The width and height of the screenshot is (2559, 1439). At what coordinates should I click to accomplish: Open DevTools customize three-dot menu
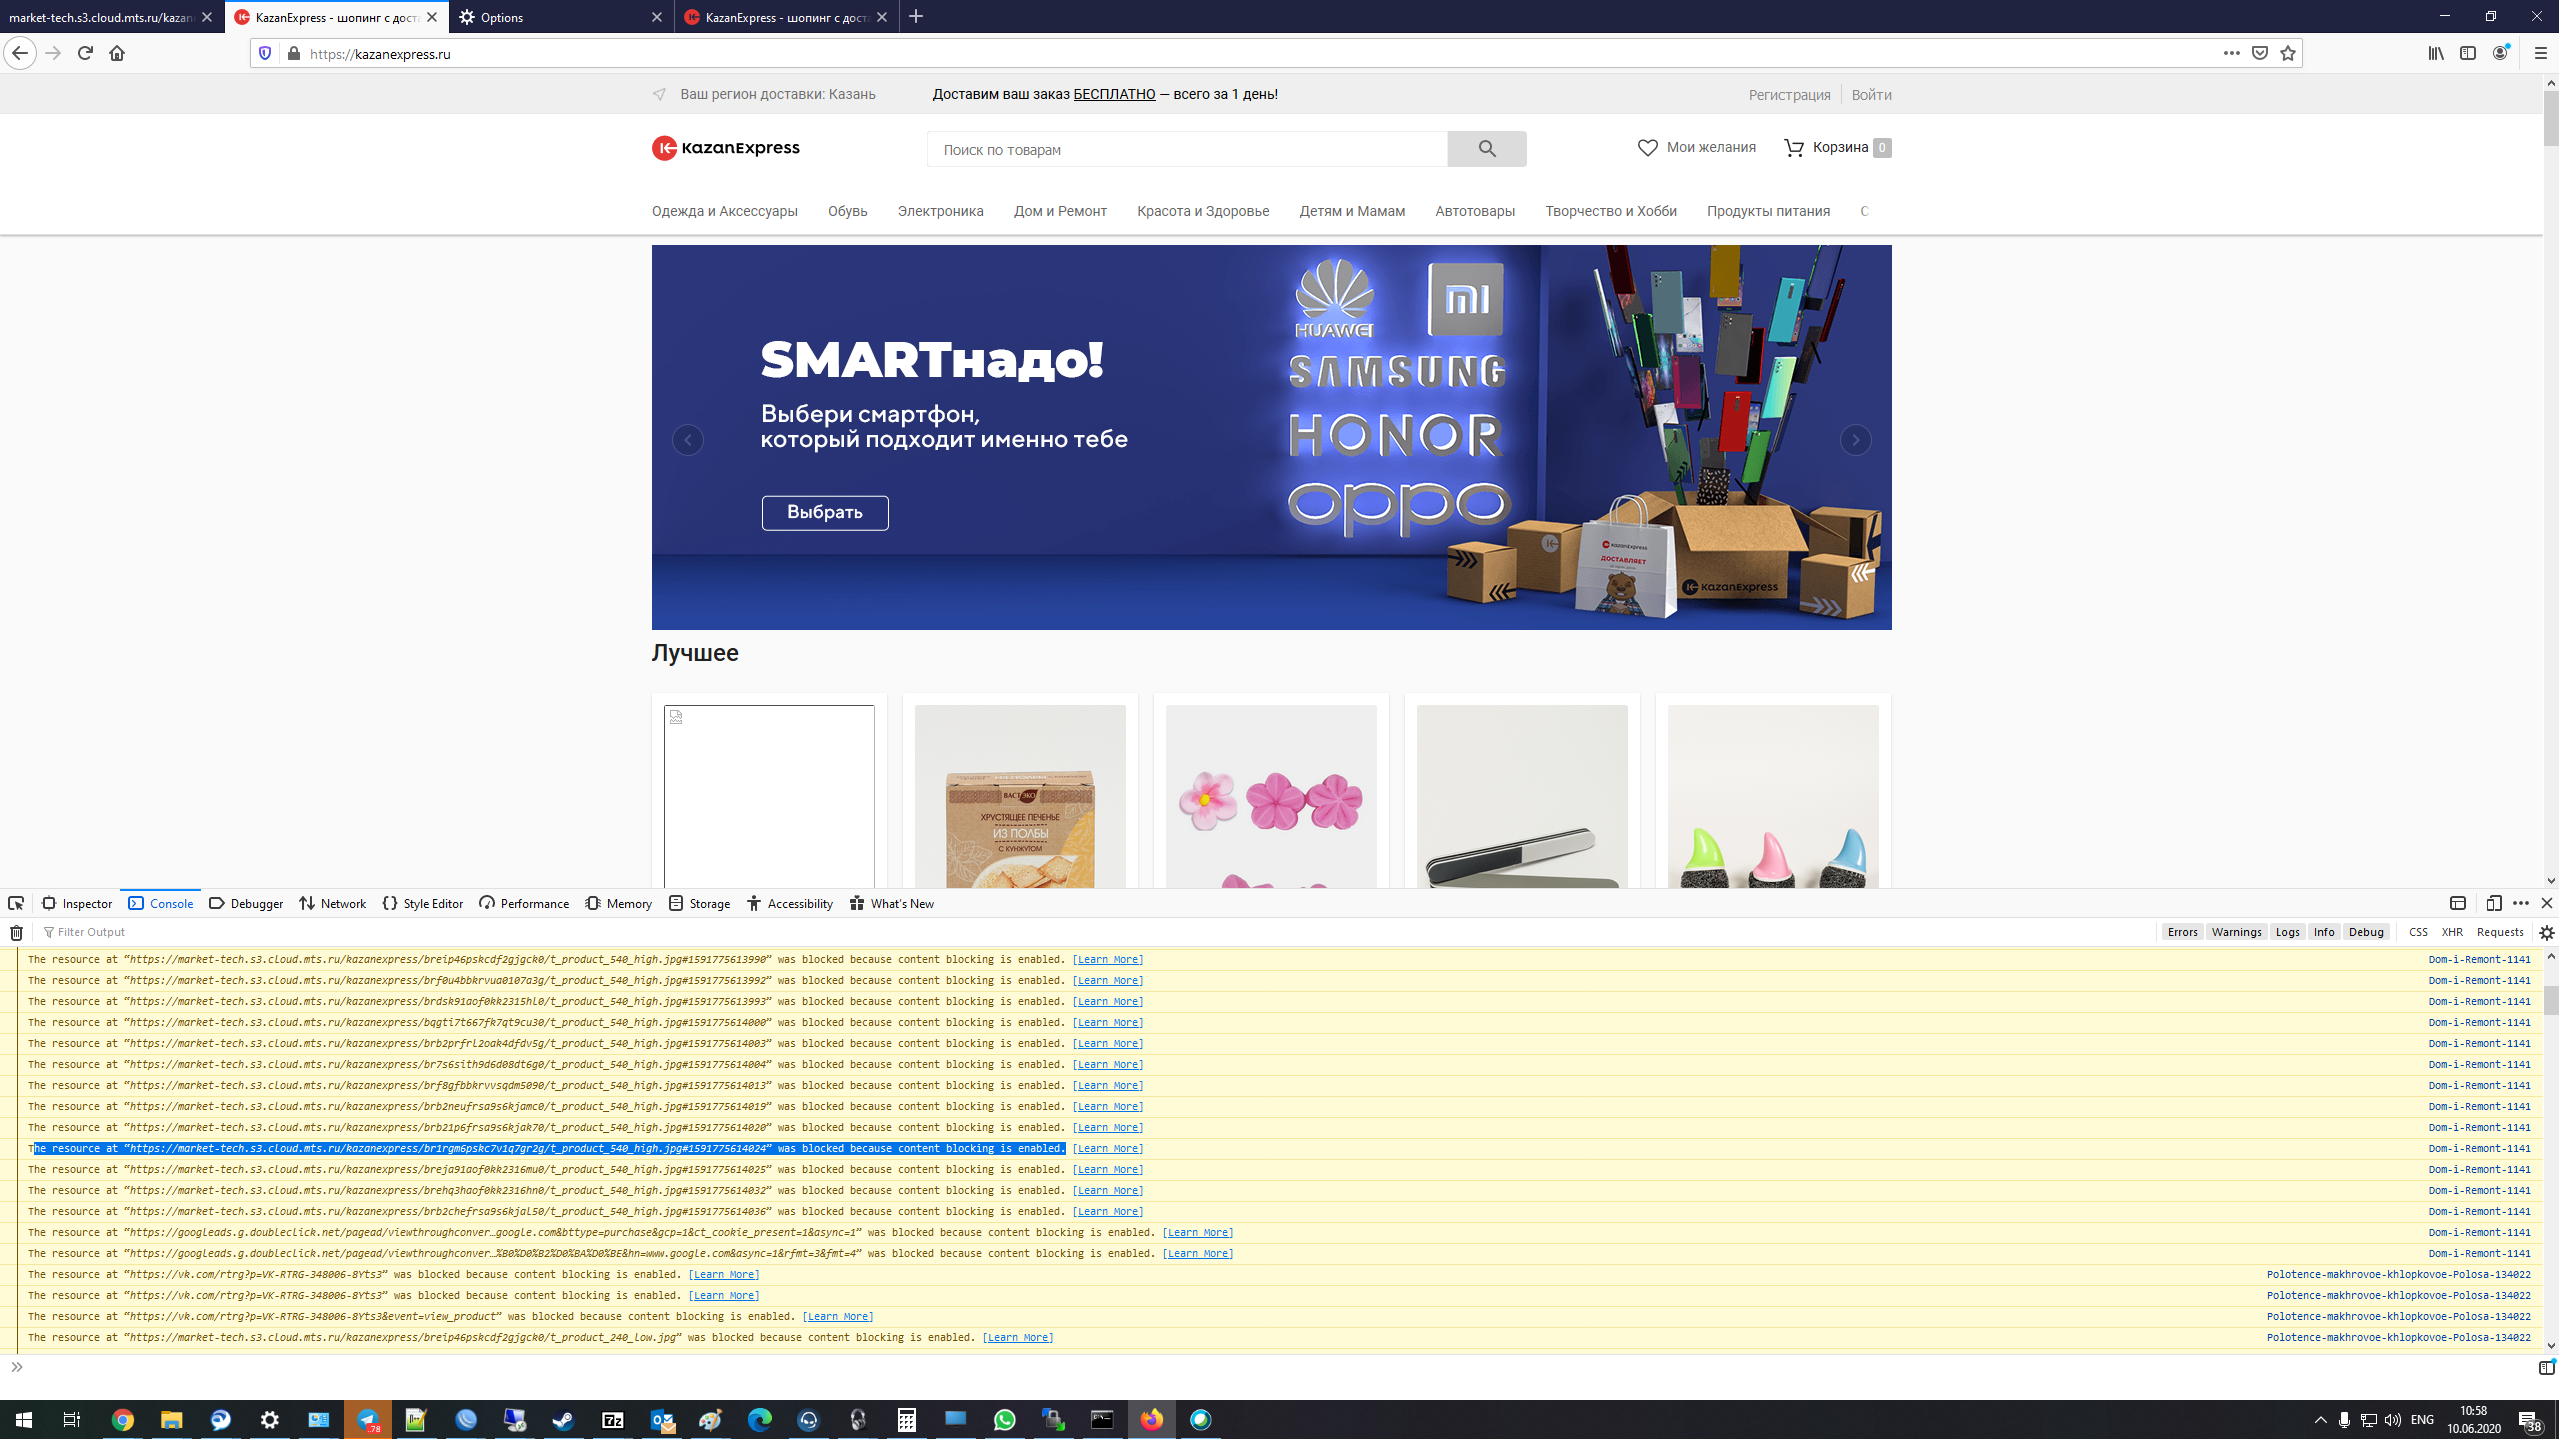2521,903
